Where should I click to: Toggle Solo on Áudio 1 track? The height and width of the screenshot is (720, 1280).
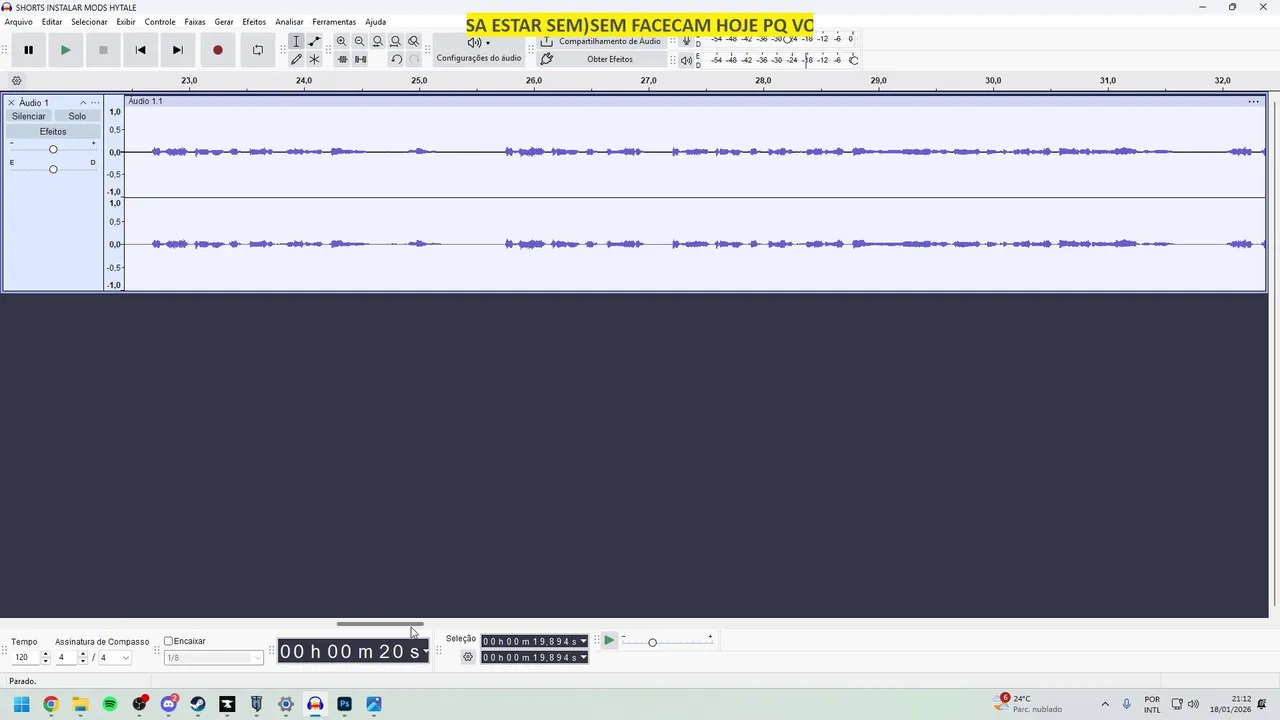pyautogui.click(x=77, y=117)
